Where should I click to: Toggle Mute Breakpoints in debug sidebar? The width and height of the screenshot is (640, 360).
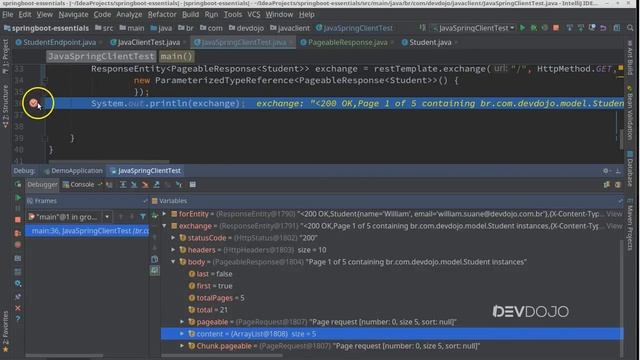click(18, 245)
